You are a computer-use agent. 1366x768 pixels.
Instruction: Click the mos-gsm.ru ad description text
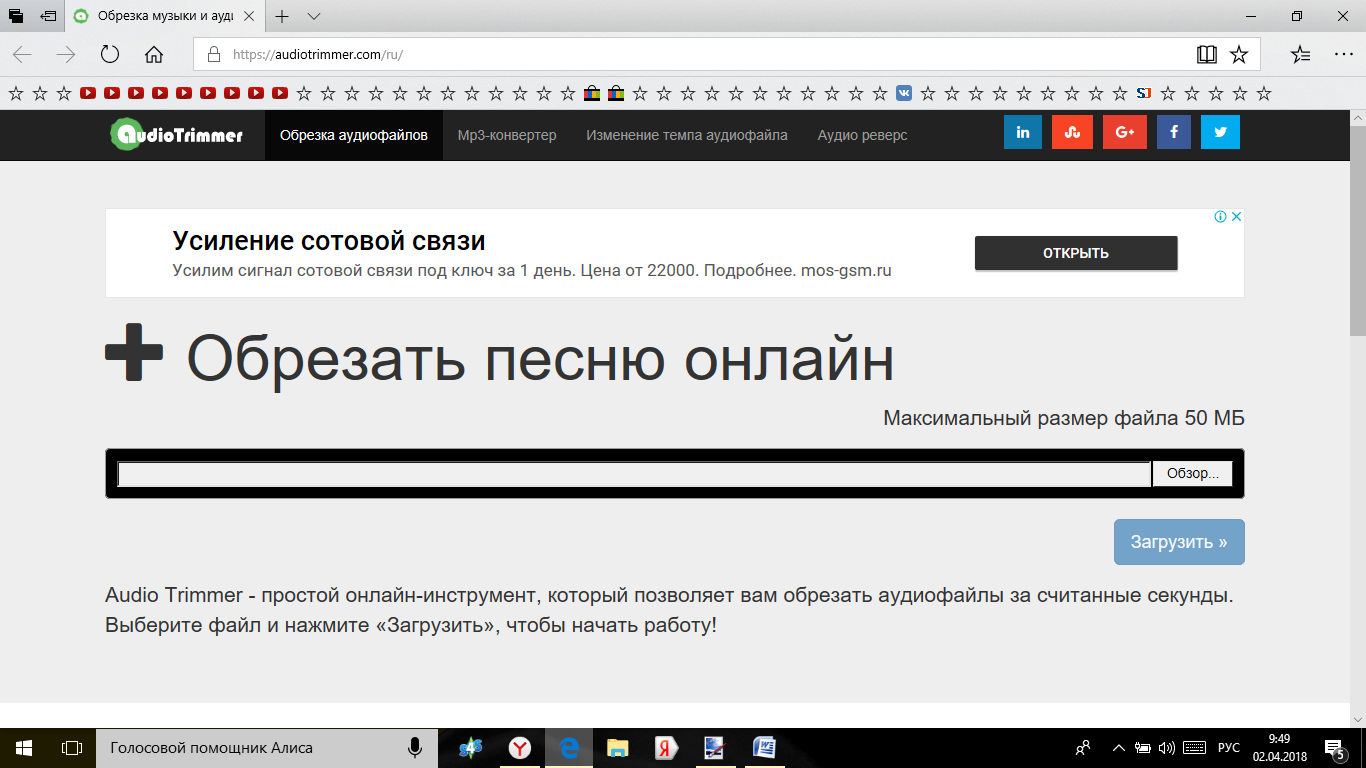532,270
